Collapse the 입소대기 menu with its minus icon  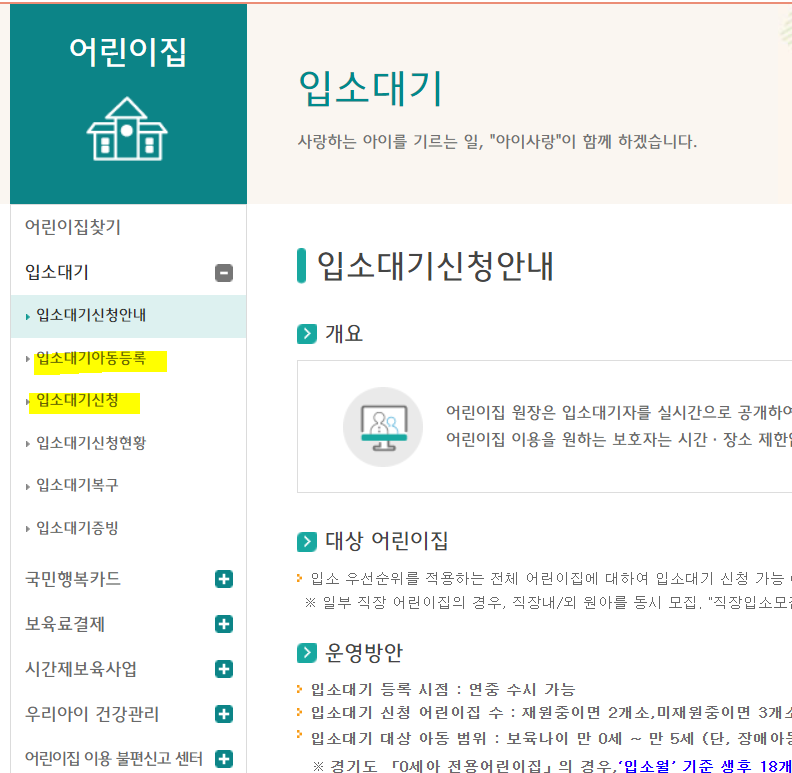coord(224,273)
